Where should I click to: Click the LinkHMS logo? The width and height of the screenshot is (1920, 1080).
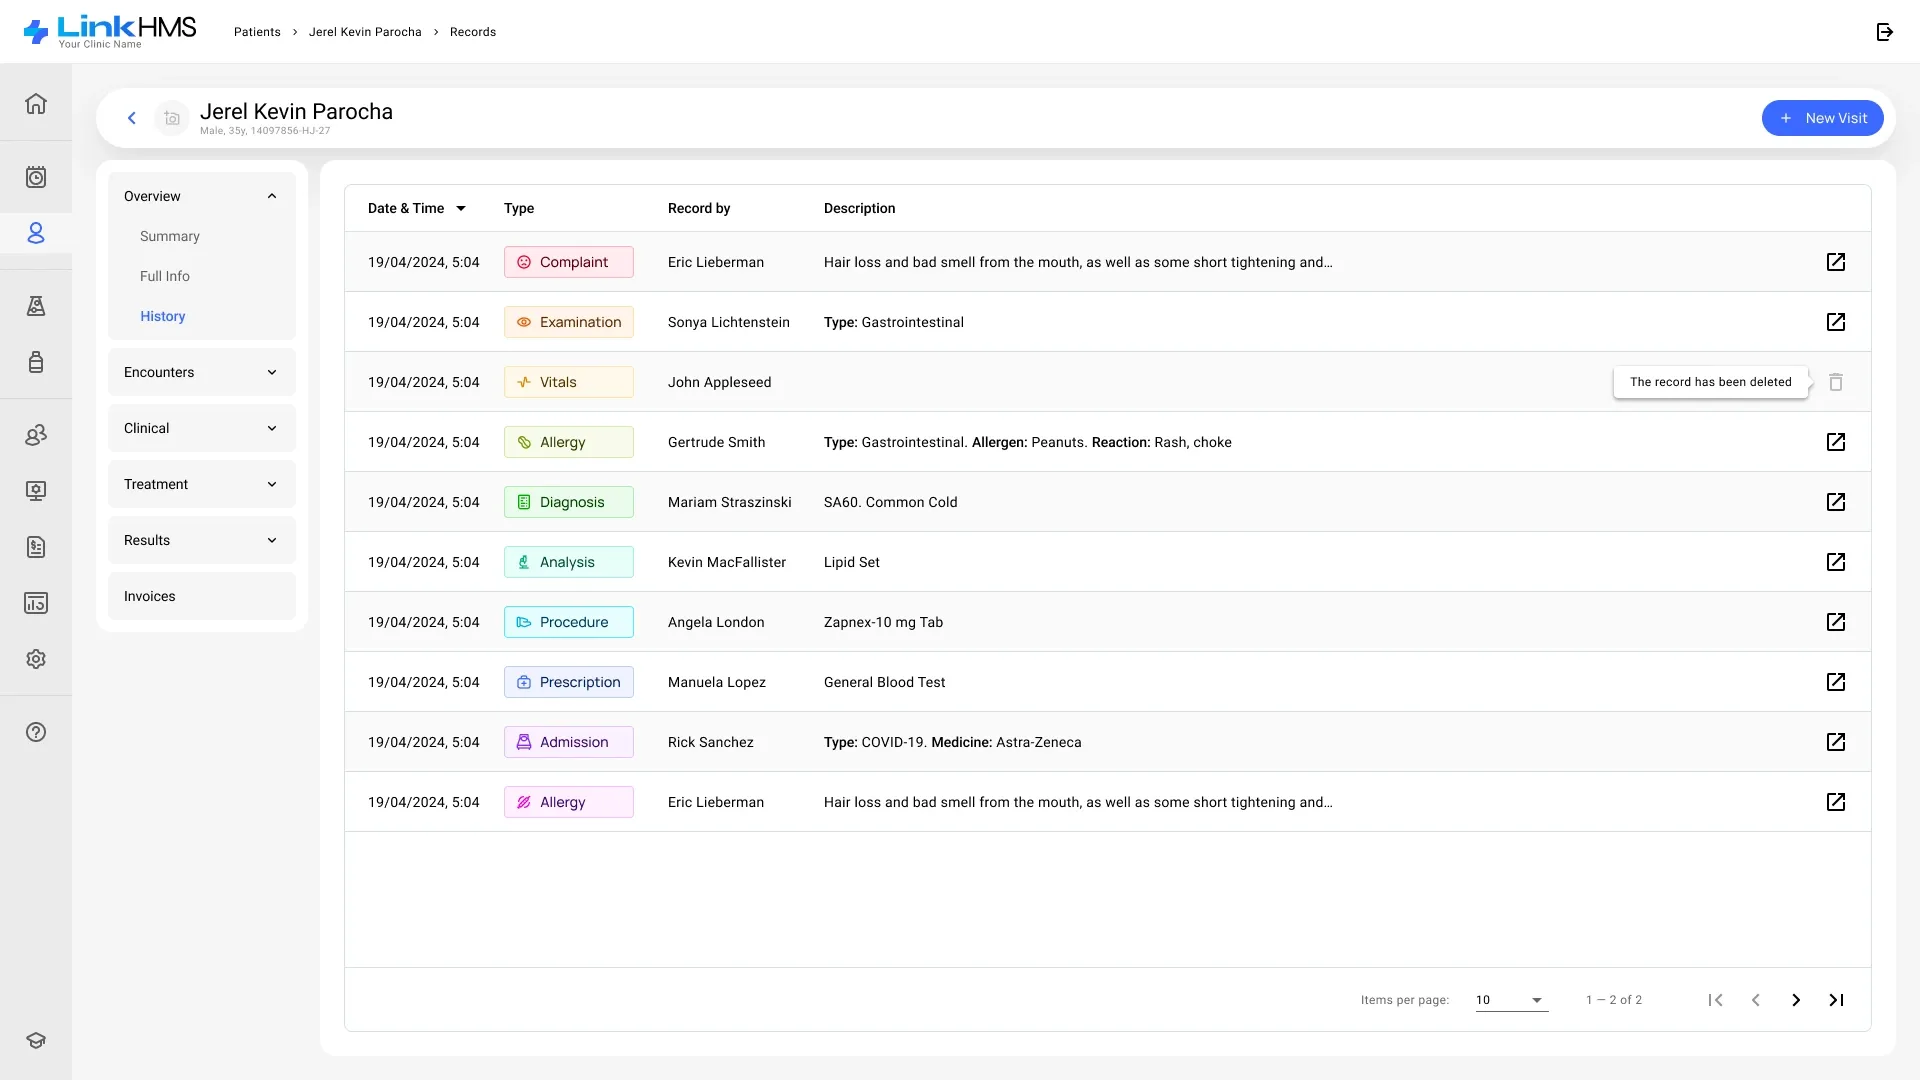(110, 31)
